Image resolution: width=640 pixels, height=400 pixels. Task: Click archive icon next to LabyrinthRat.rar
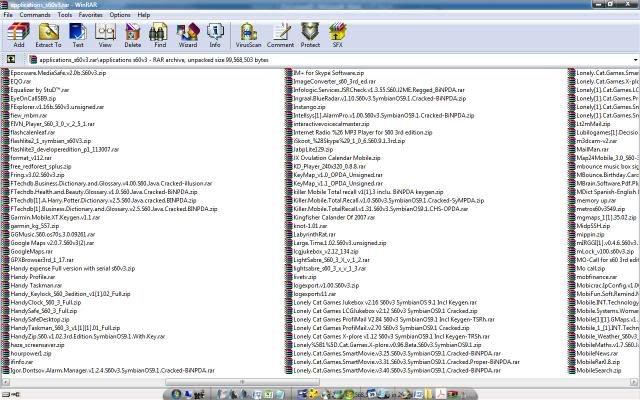pos(289,234)
